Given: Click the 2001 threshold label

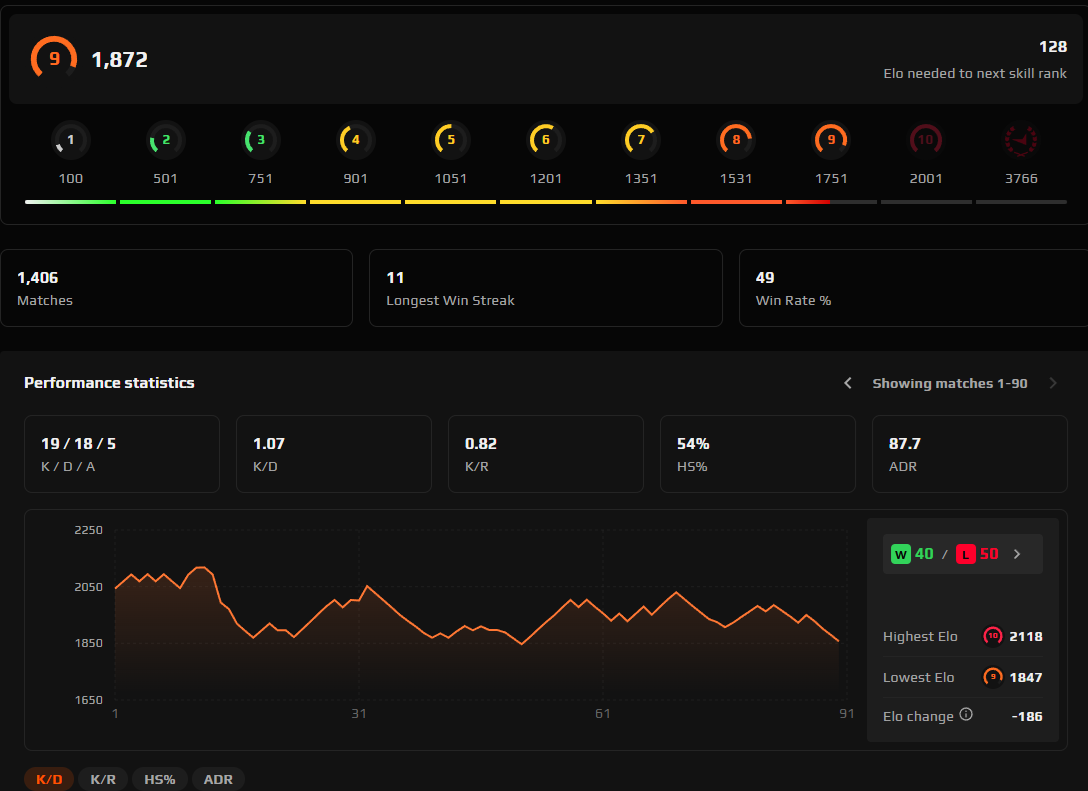Looking at the screenshot, I should click(x=926, y=178).
